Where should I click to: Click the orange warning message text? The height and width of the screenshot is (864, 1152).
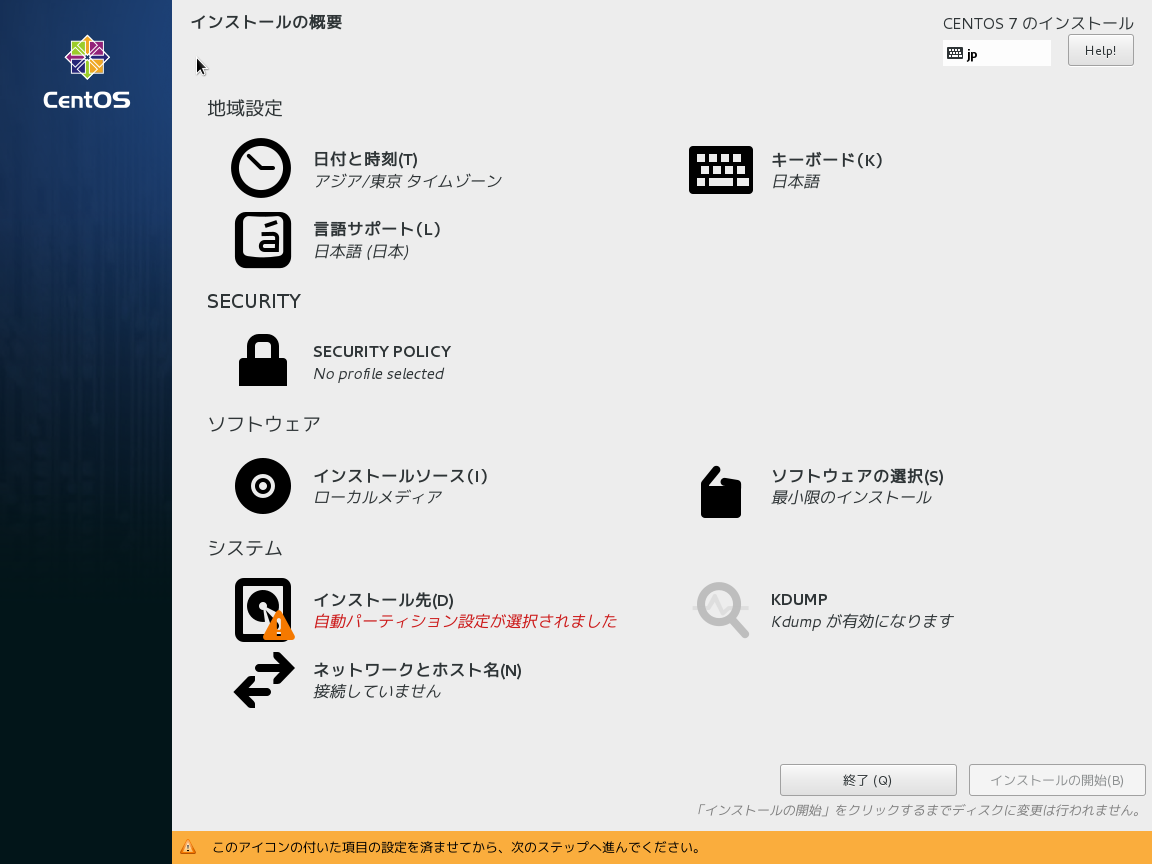[x=456, y=847]
